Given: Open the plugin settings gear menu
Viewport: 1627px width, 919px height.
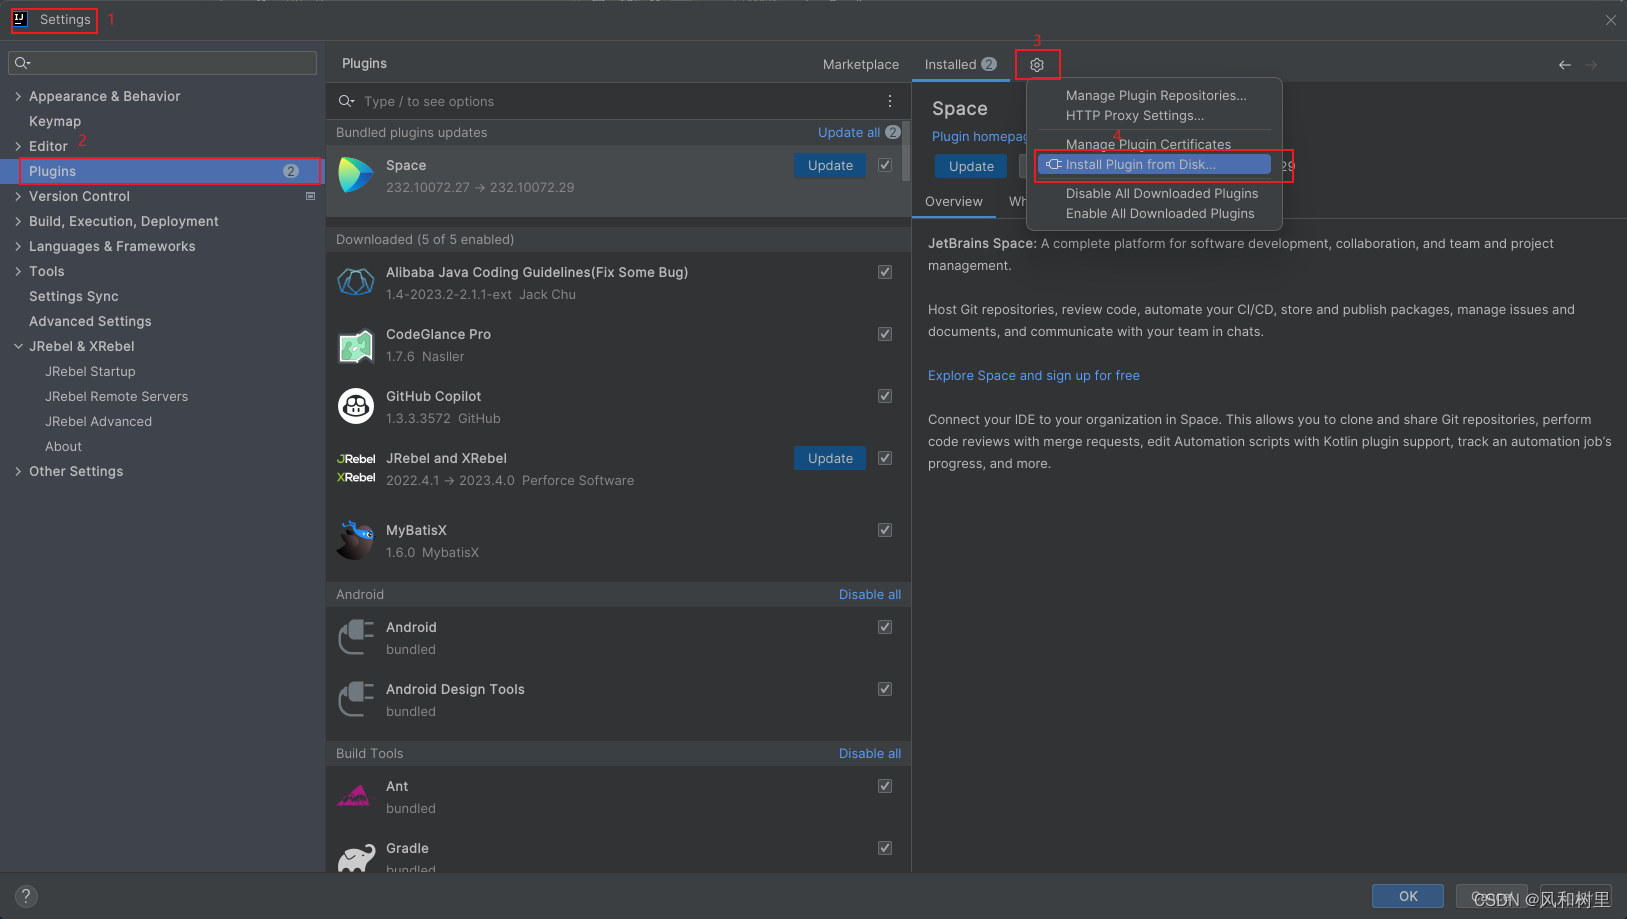Looking at the screenshot, I should (1037, 65).
